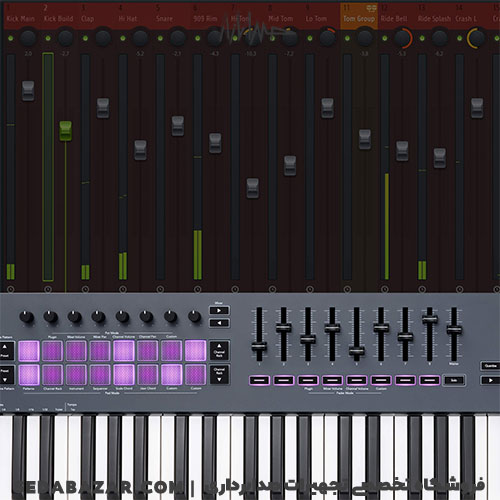Select the 909 Rim mixer track

pos(205,19)
